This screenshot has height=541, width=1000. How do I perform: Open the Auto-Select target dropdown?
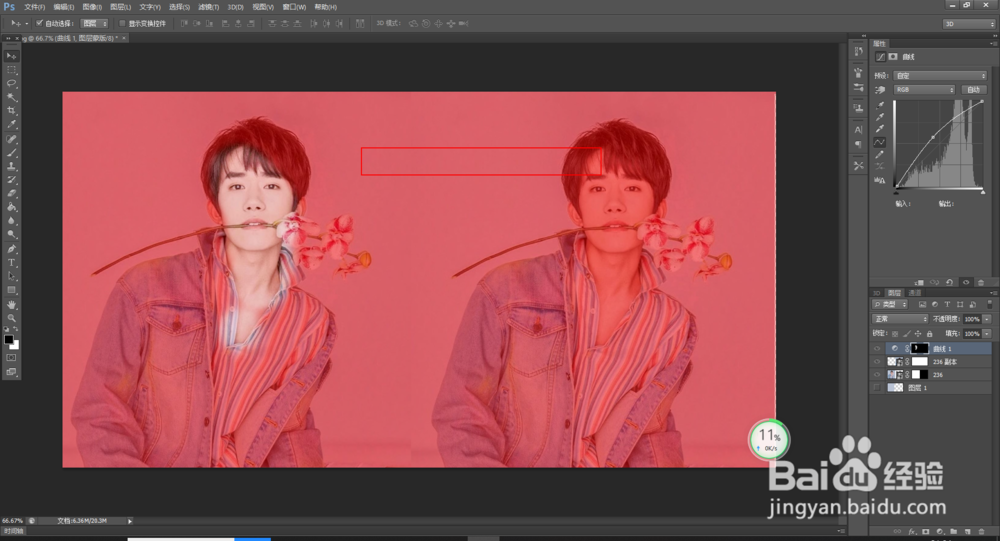coord(95,23)
